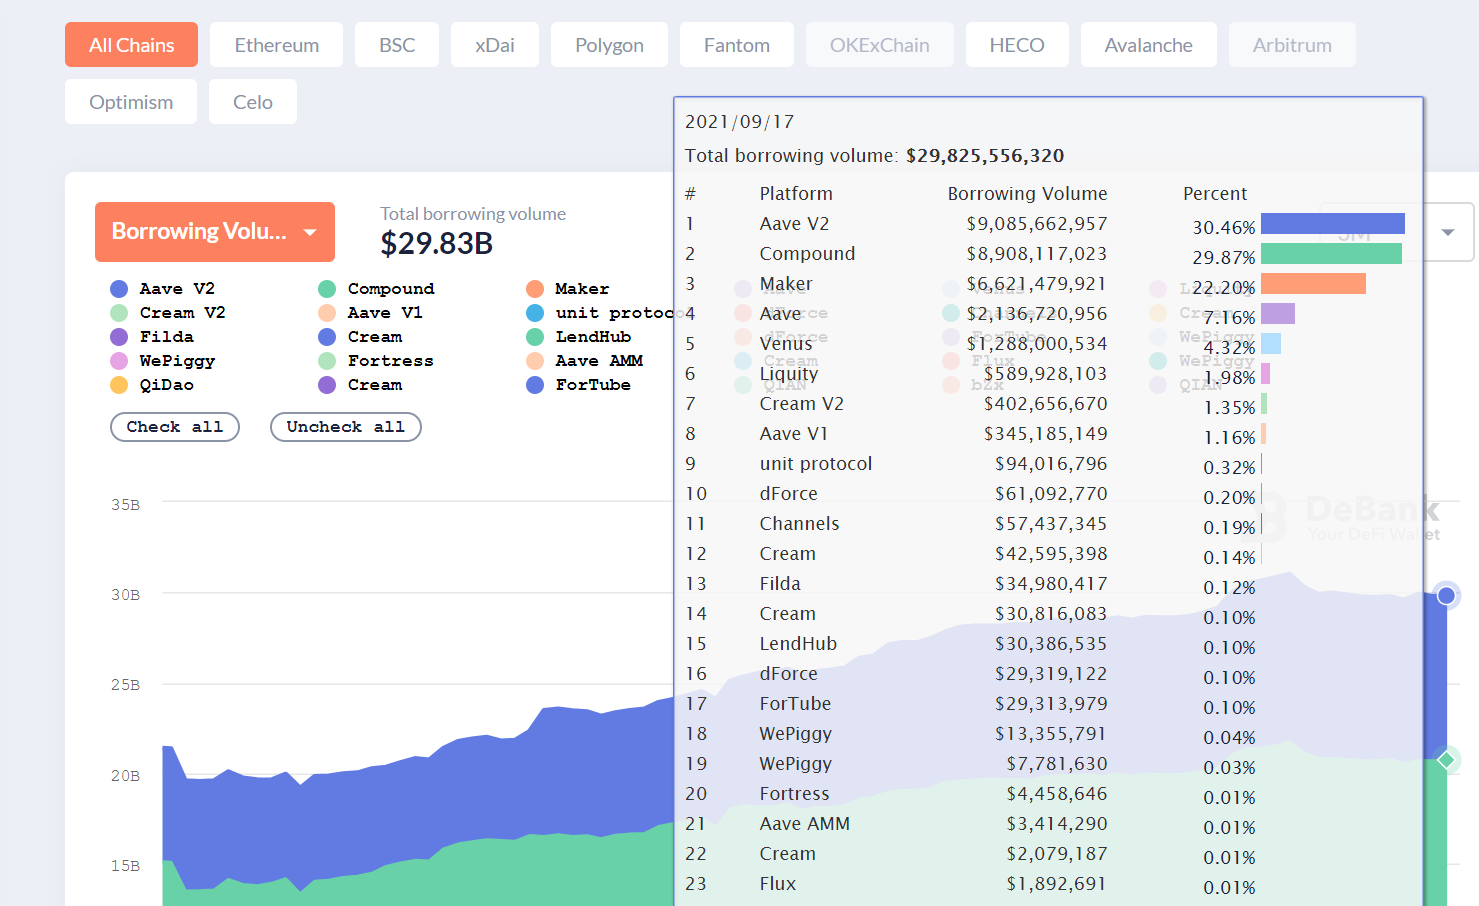Click purple-dot Cream legend entry beside ForTube
This screenshot has width=1479, height=906.
point(360,385)
